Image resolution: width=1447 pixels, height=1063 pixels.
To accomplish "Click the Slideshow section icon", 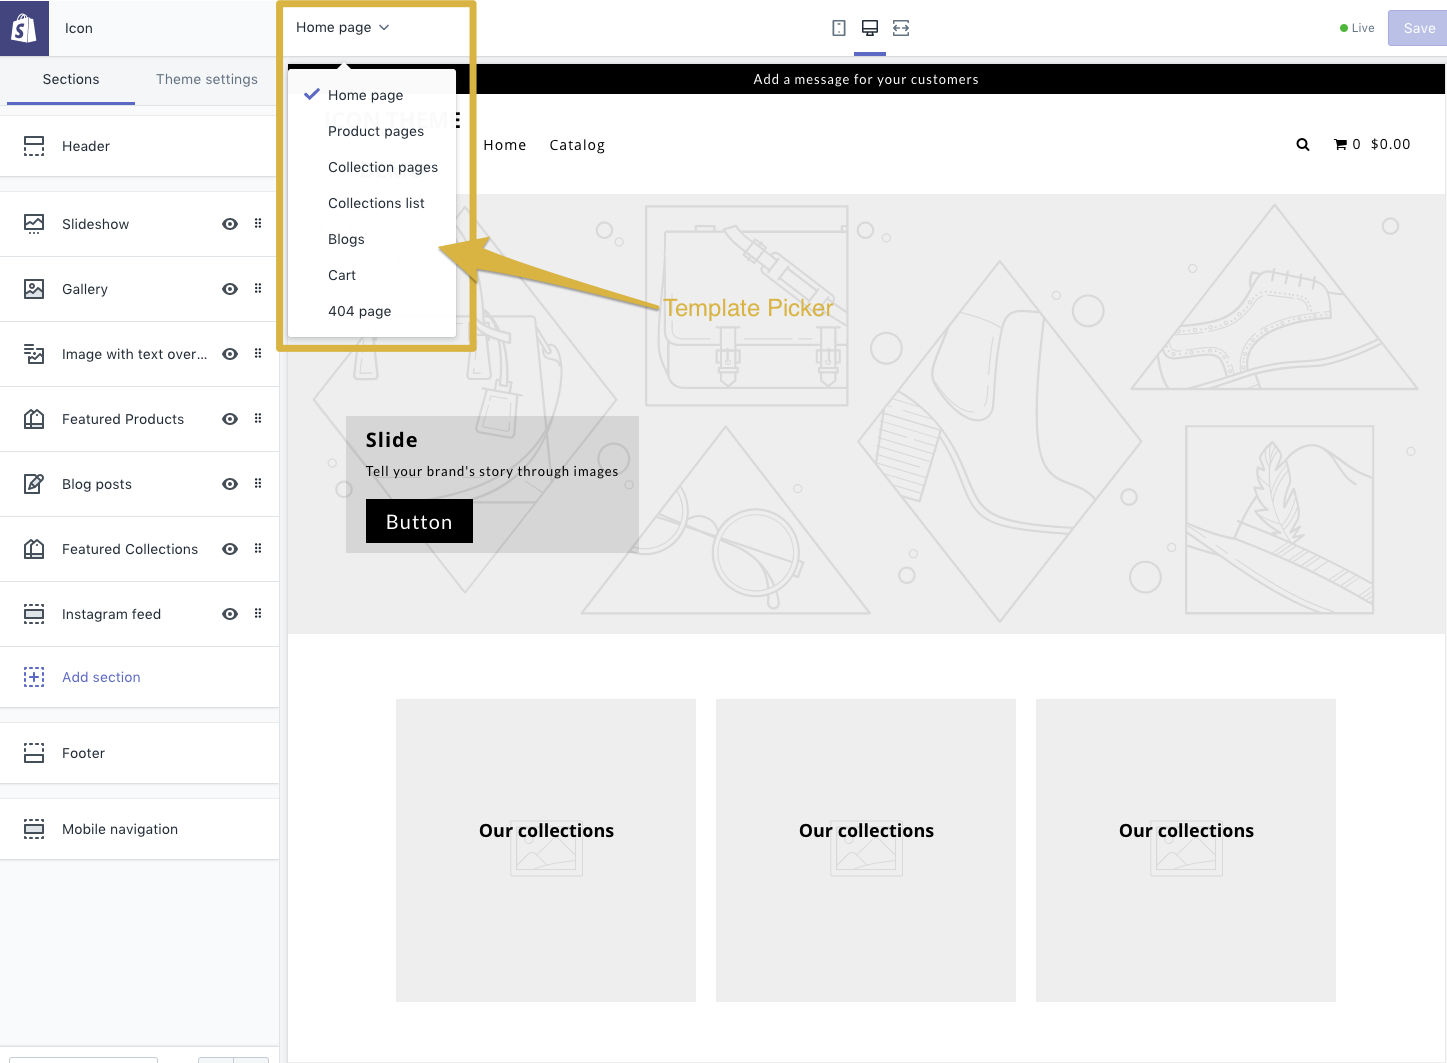I will 34,223.
